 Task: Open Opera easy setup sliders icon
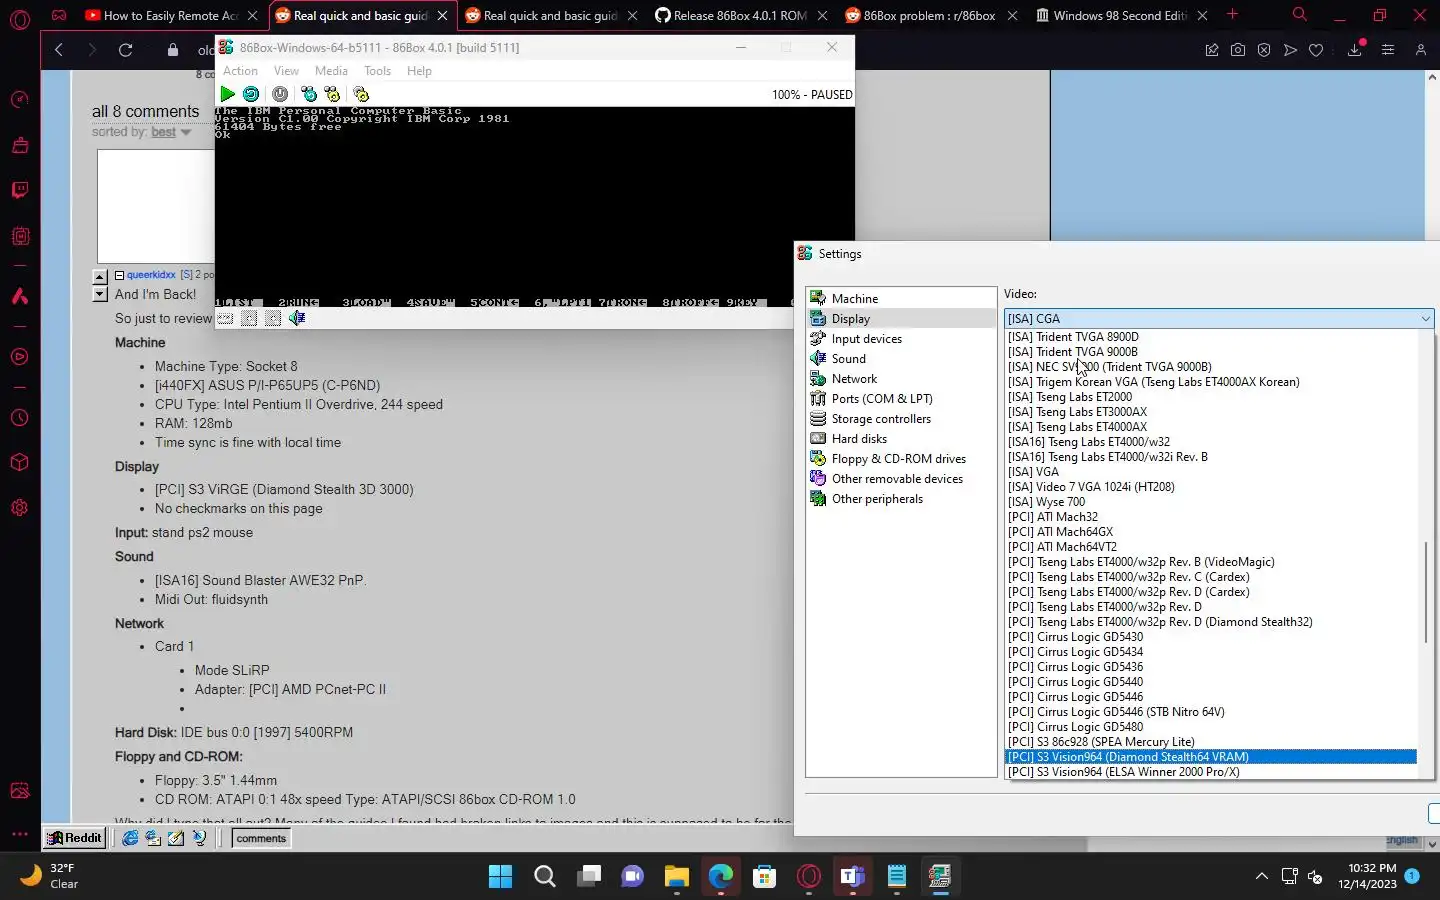click(1388, 50)
